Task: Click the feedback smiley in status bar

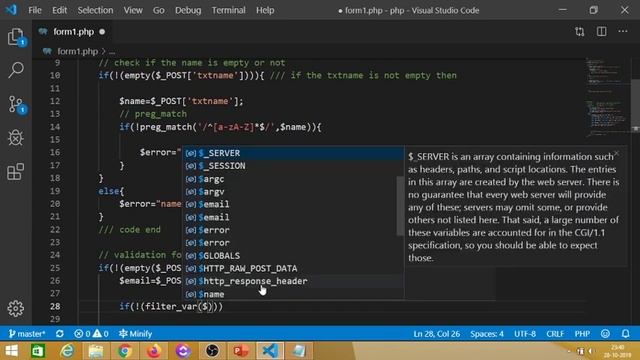Action: tap(605, 333)
